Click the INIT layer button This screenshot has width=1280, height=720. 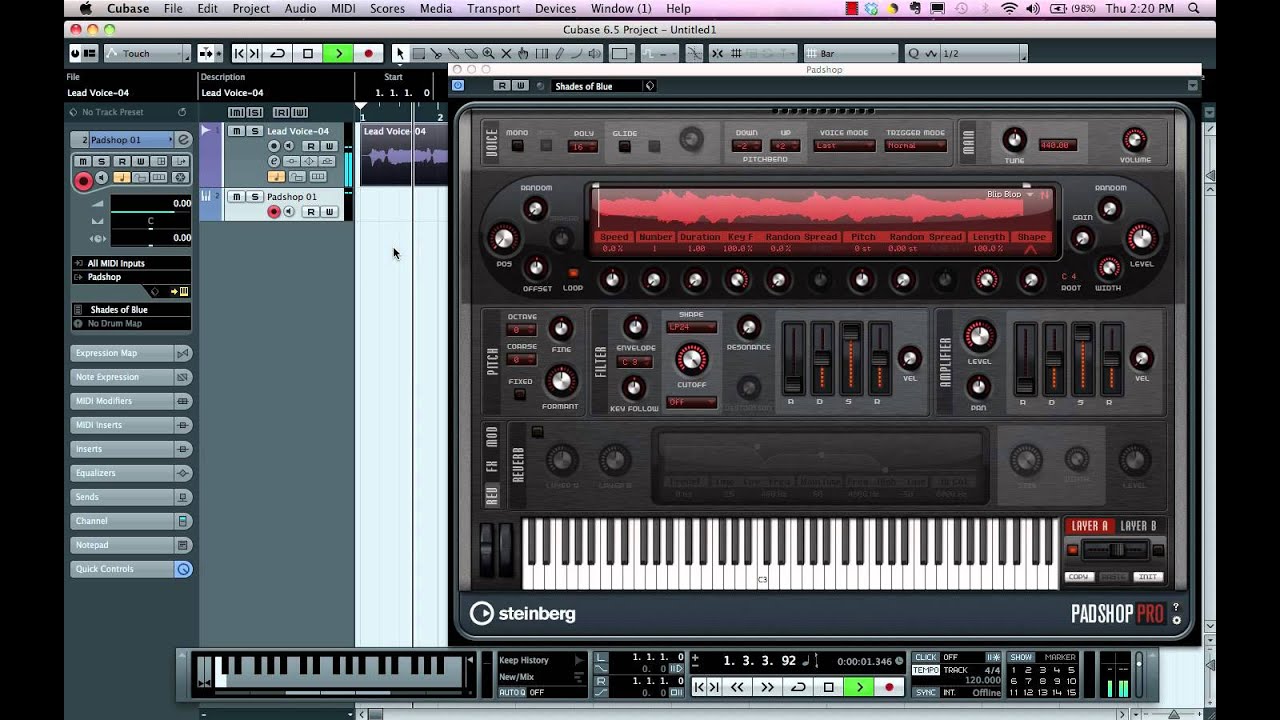click(x=1147, y=577)
